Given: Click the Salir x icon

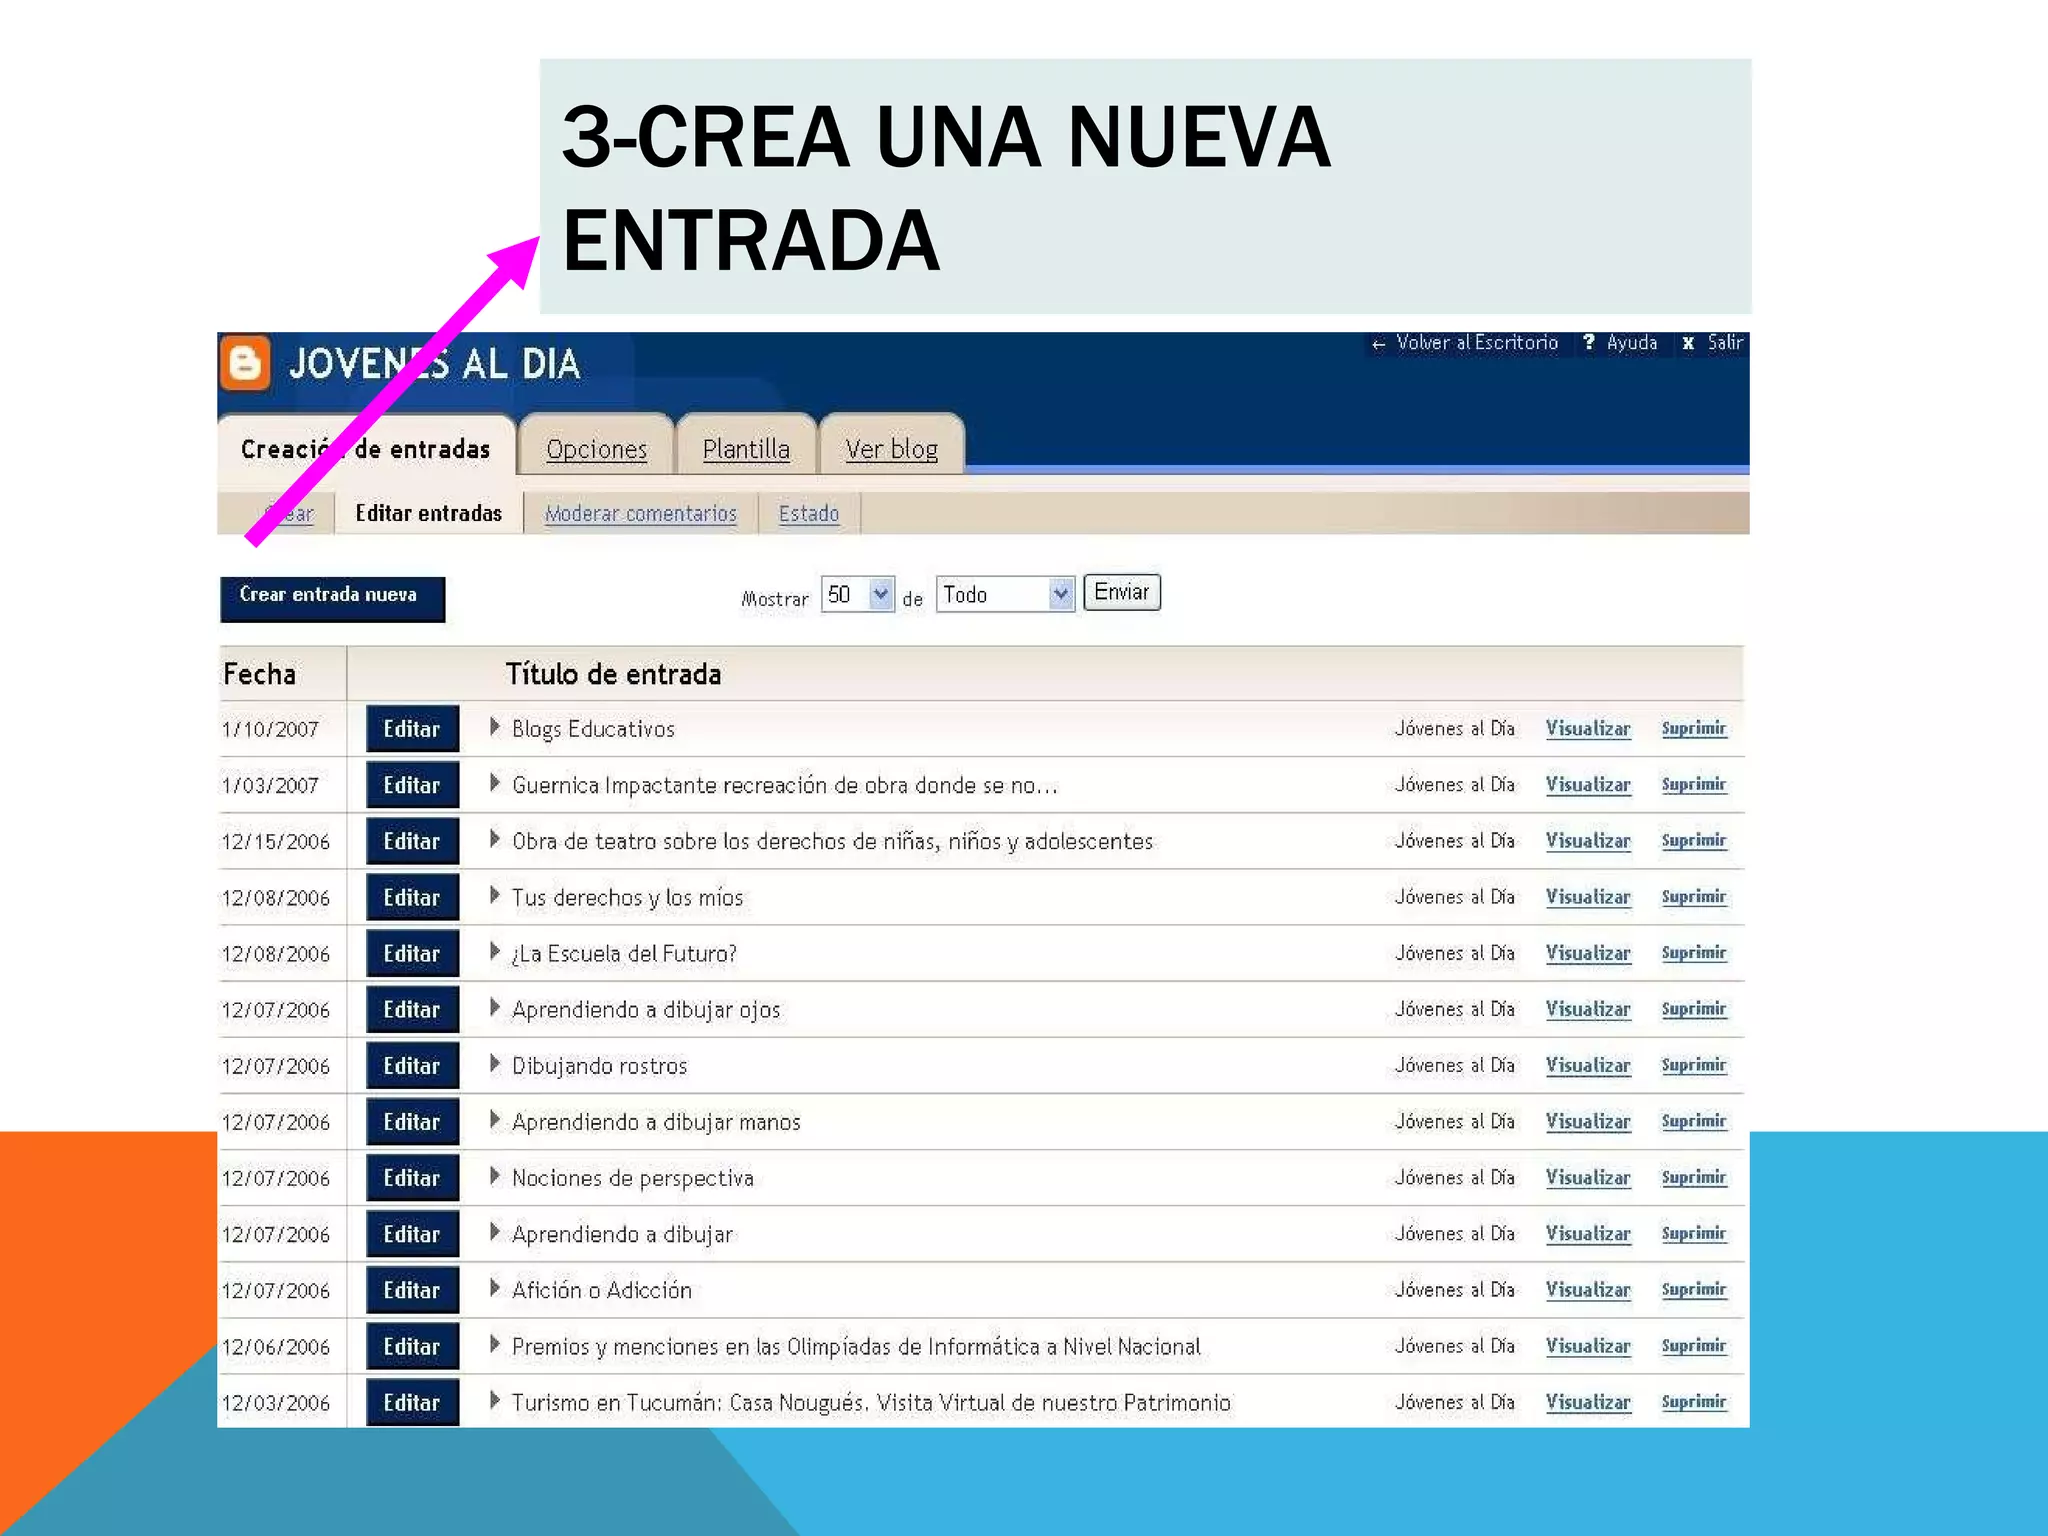Looking at the screenshot, I should [1689, 343].
